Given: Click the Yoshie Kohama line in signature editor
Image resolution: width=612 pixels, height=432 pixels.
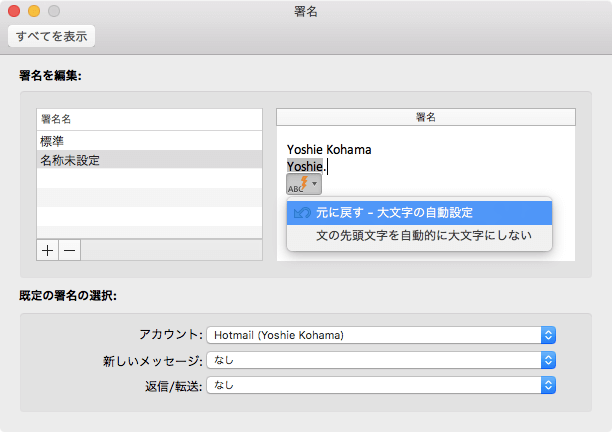Looking at the screenshot, I should tap(329, 150).
